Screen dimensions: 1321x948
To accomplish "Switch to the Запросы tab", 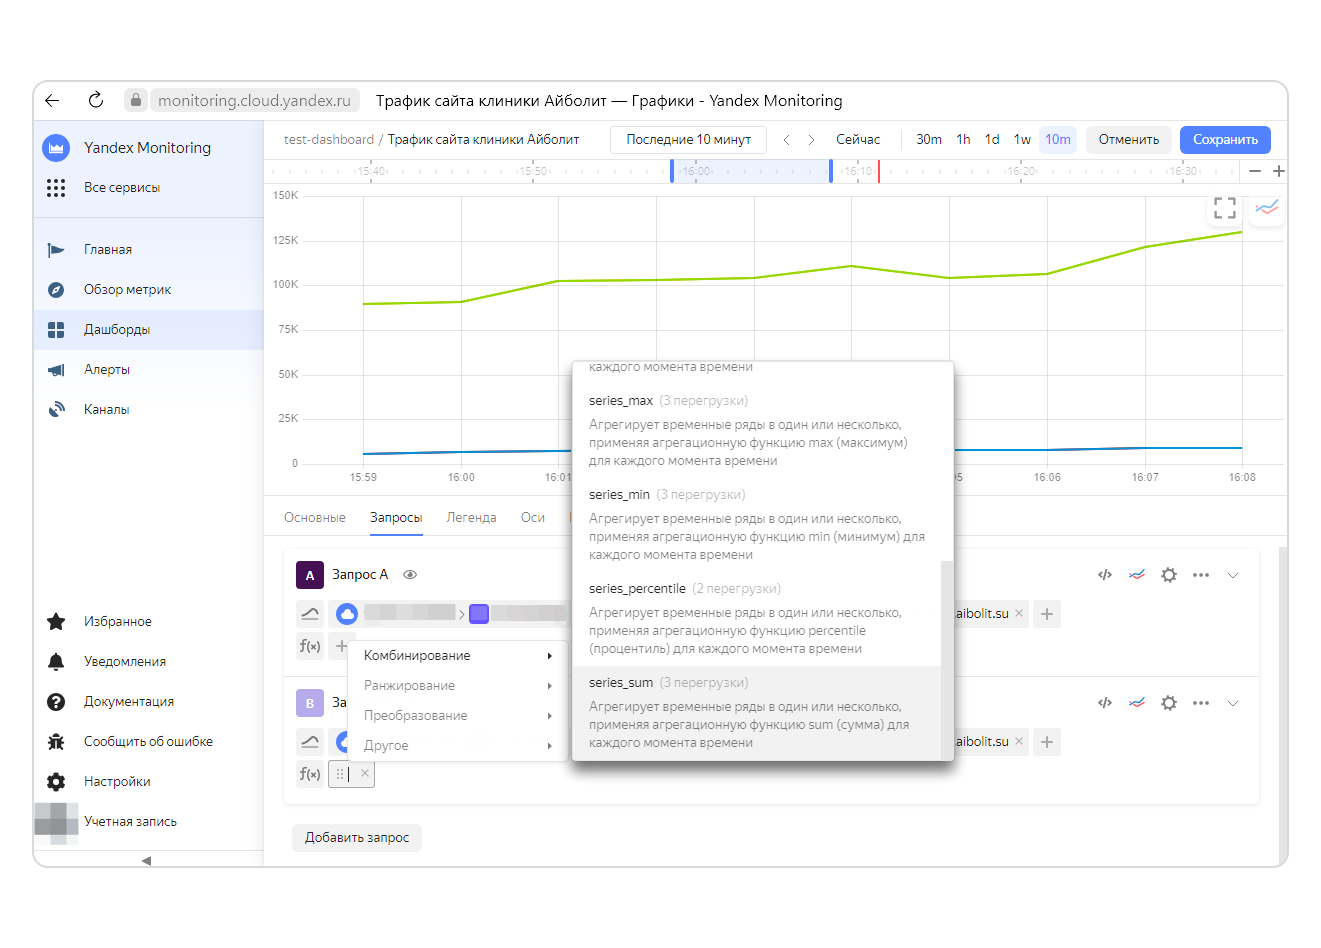I will (x=396, y=518).
